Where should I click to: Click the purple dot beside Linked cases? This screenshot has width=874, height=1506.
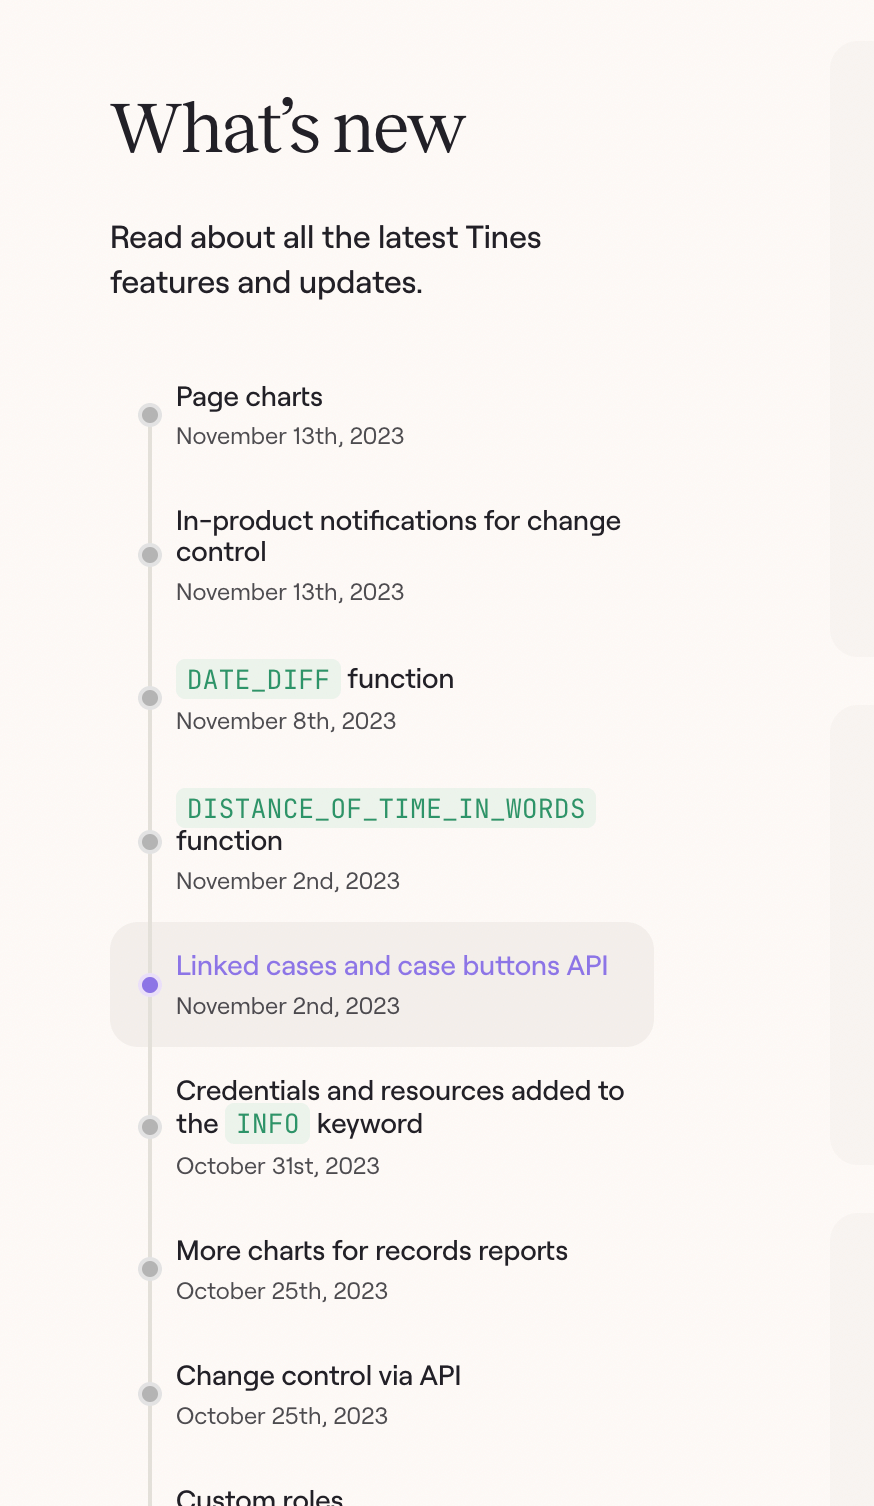point(150,985)
